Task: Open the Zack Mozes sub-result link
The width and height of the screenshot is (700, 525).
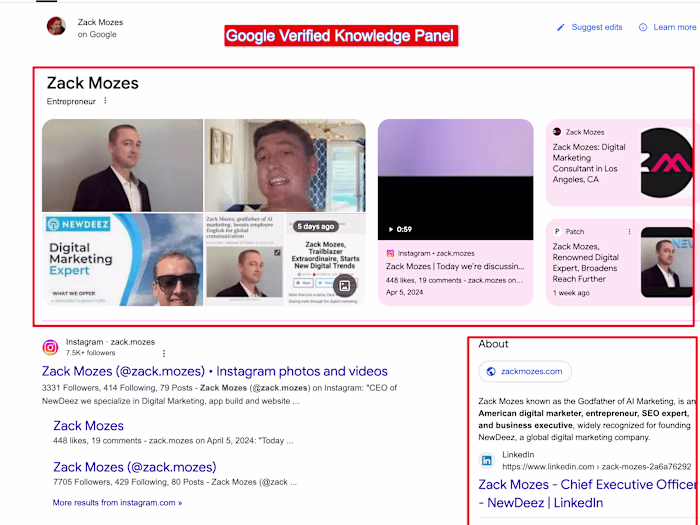Action: 88,426
